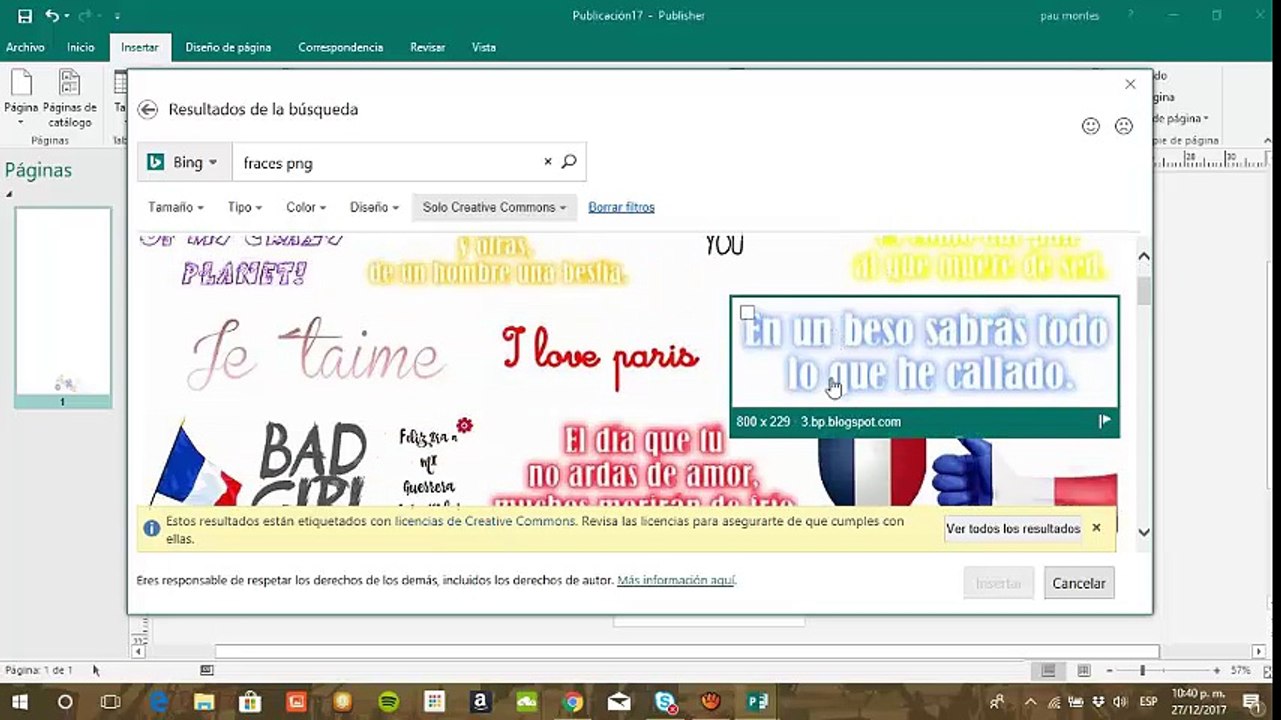Select page 1 thumbnail in Páginas panel

pos(63,307)
